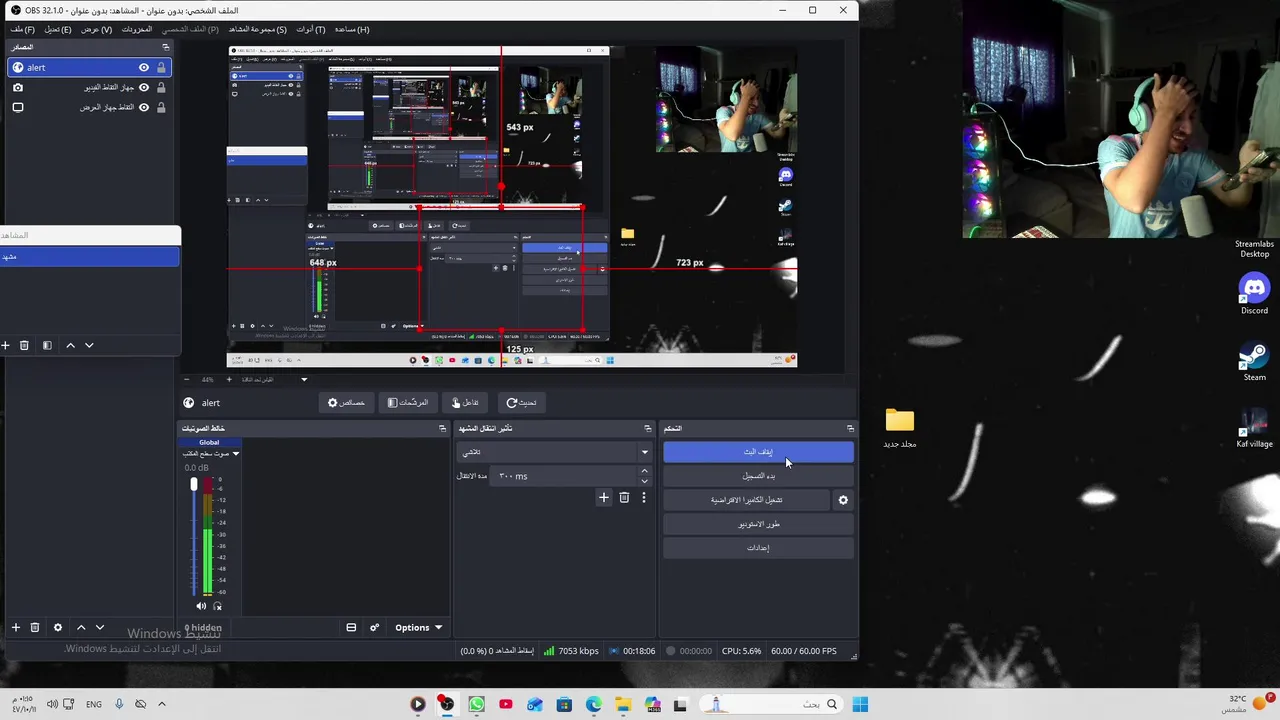
Task: Open the مجموعة المشاهد (S) menu
Action: point(257,29)
